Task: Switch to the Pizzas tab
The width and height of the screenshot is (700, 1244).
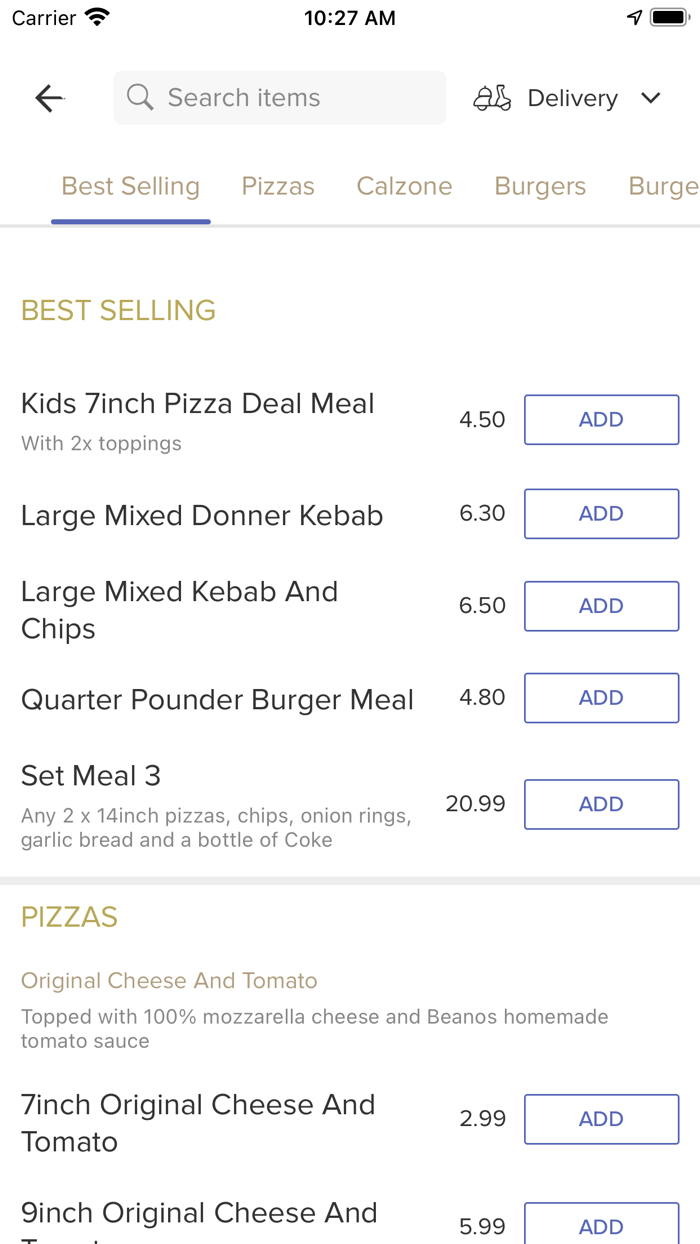Action: (x=278, y=186)
